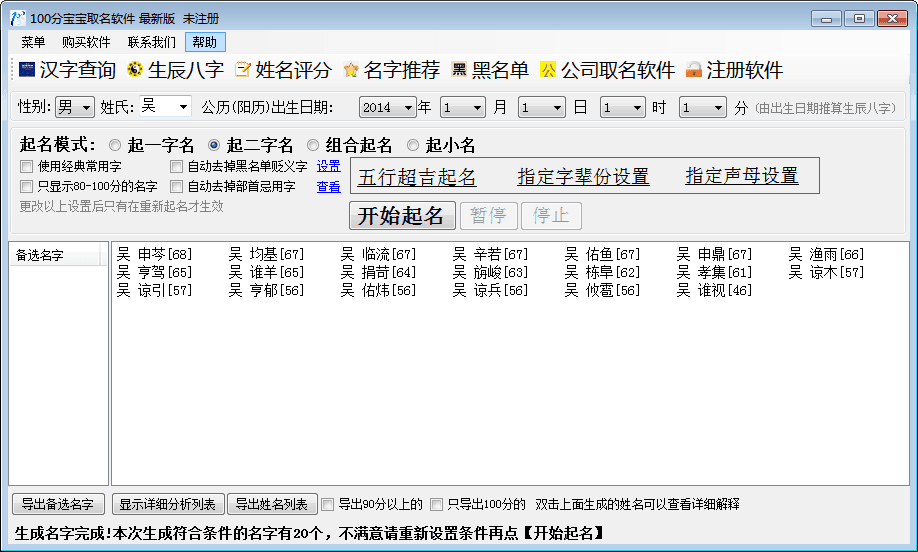Open the 生辰八字 tool icon
The width and height of the screenshot is (918, 552).
135,70
